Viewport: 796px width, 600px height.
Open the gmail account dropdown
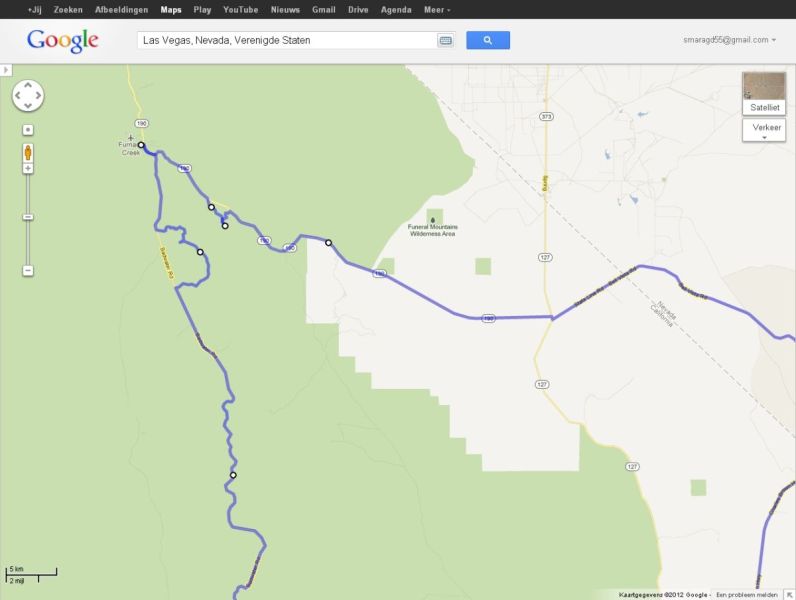click(729, 40)
